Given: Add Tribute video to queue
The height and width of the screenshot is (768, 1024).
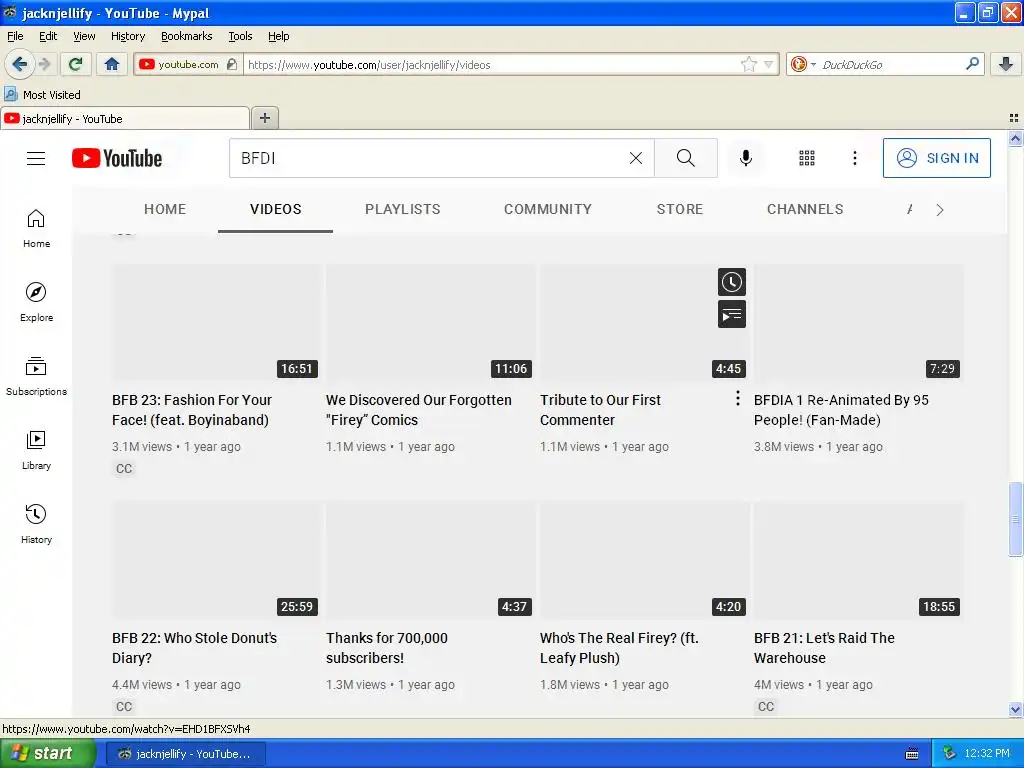Looking at the screenshot, I should (x=731, y=315).
